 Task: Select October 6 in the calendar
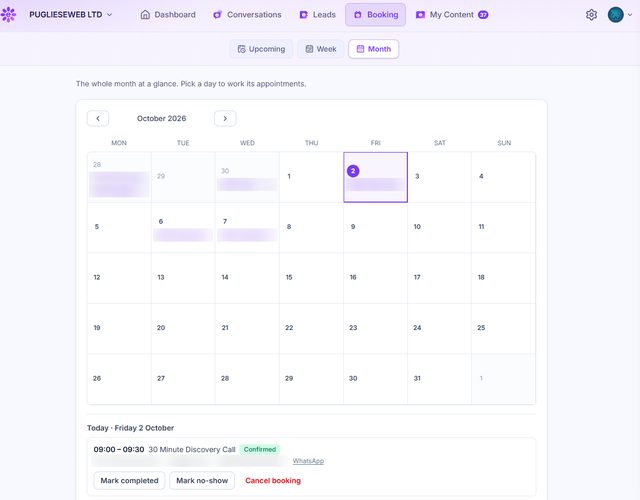pos(183,228)
